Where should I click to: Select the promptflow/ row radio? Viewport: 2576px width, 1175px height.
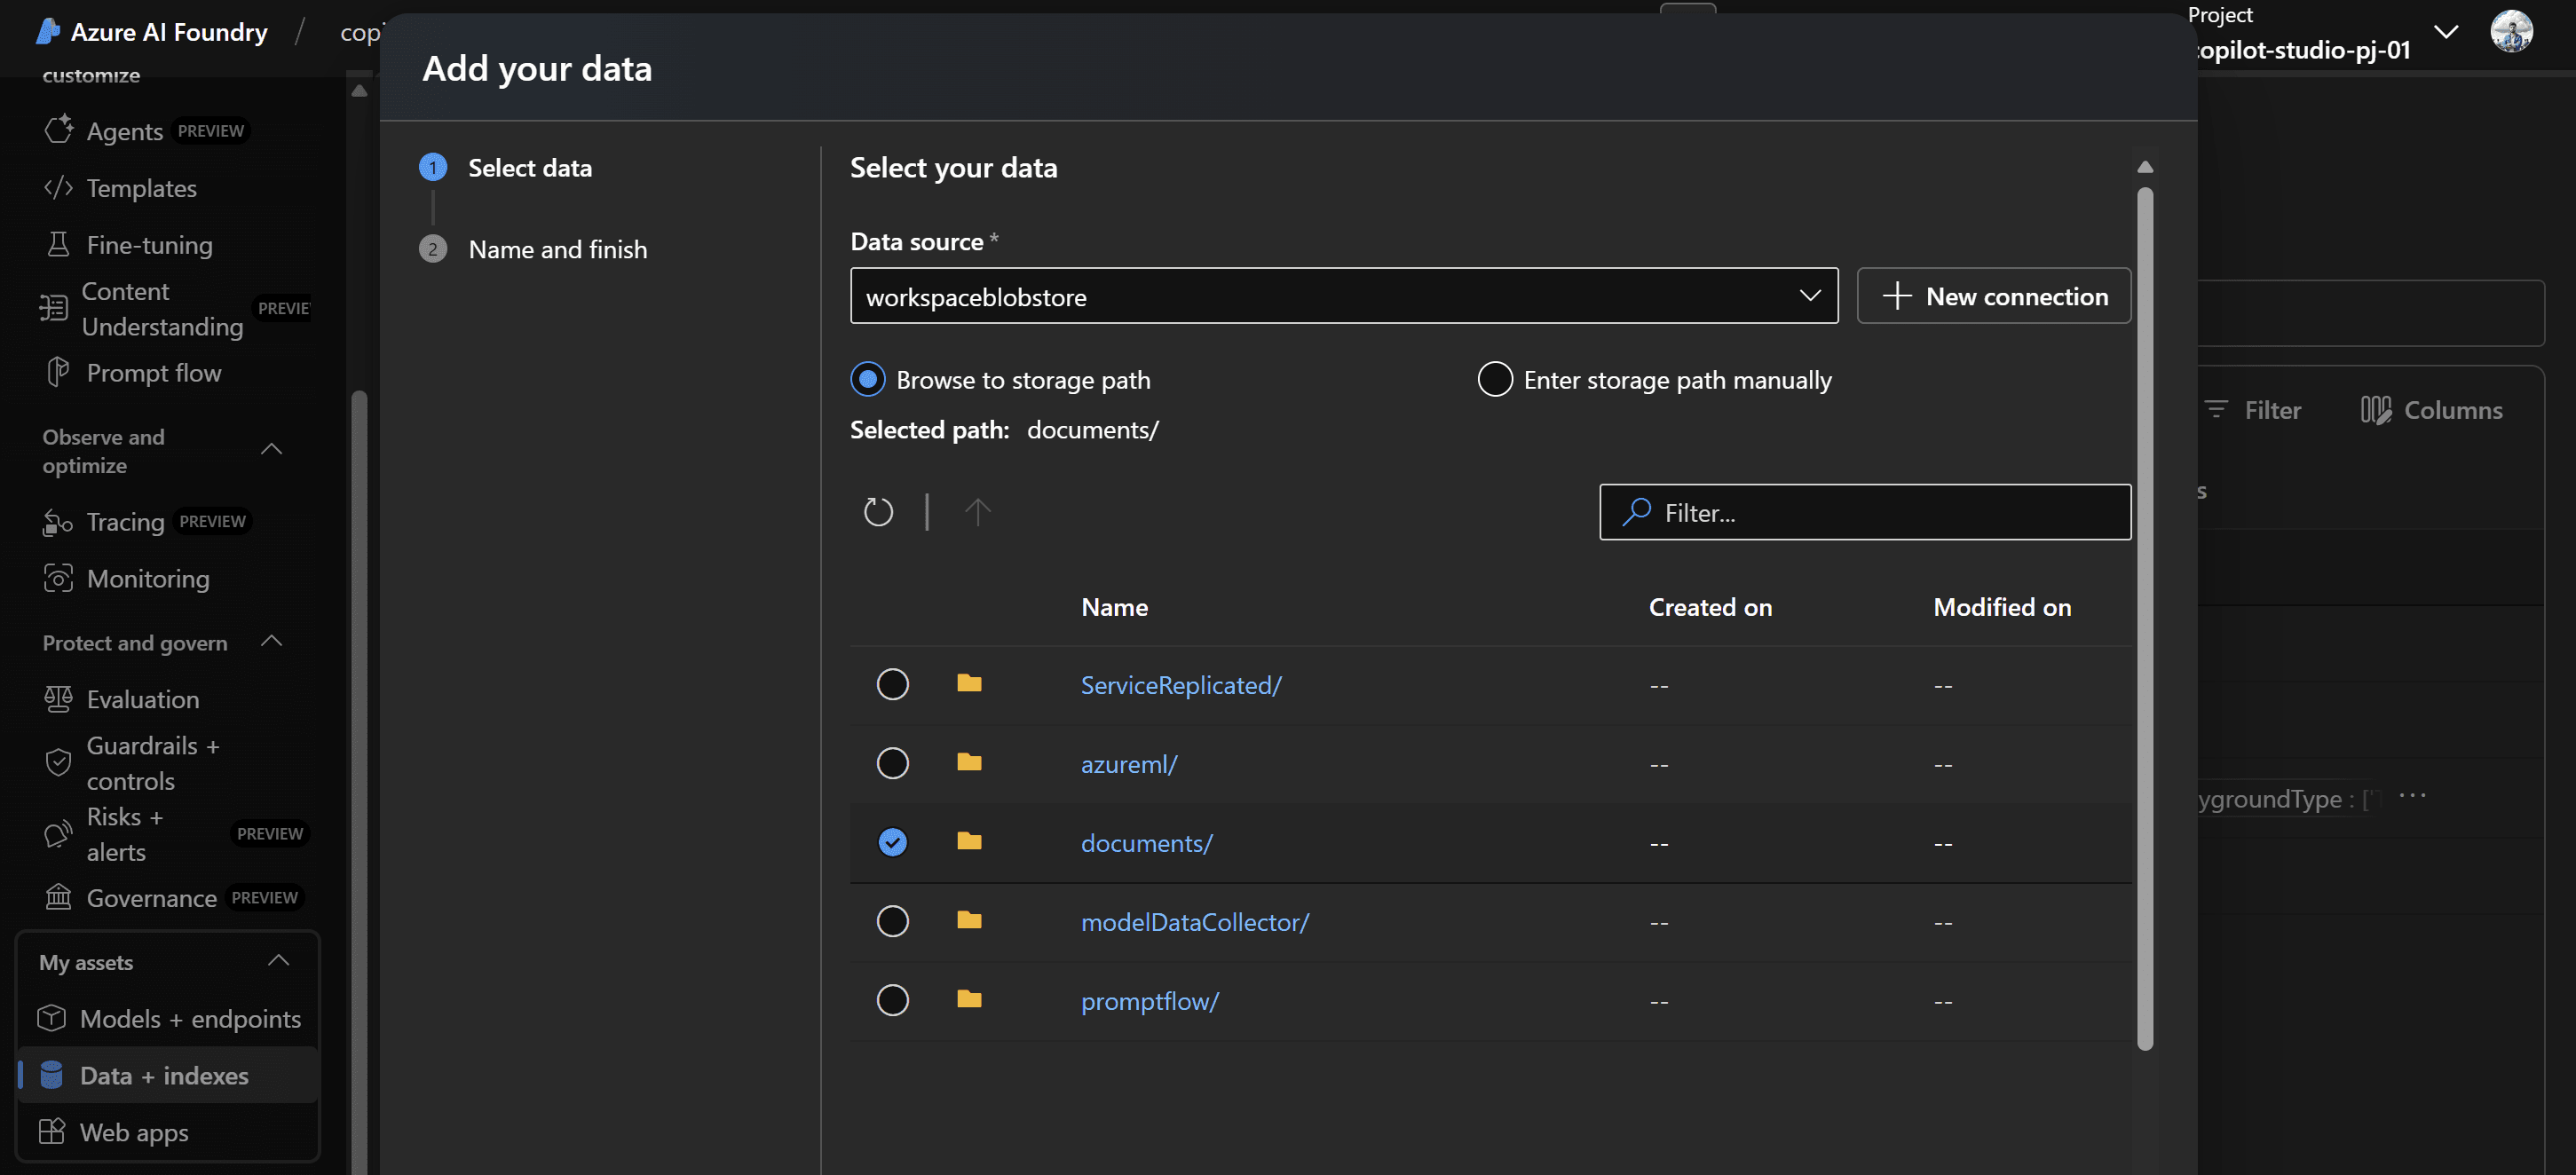[x=893, y=1000]
